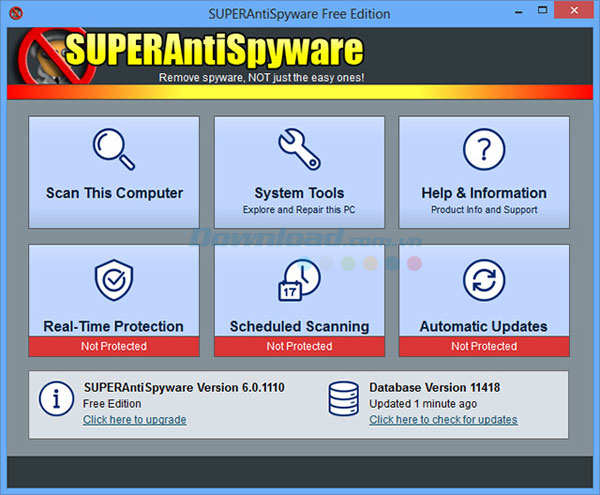Click the window title SUPERAntiSpyware Free Edition

tap(299, 14)
